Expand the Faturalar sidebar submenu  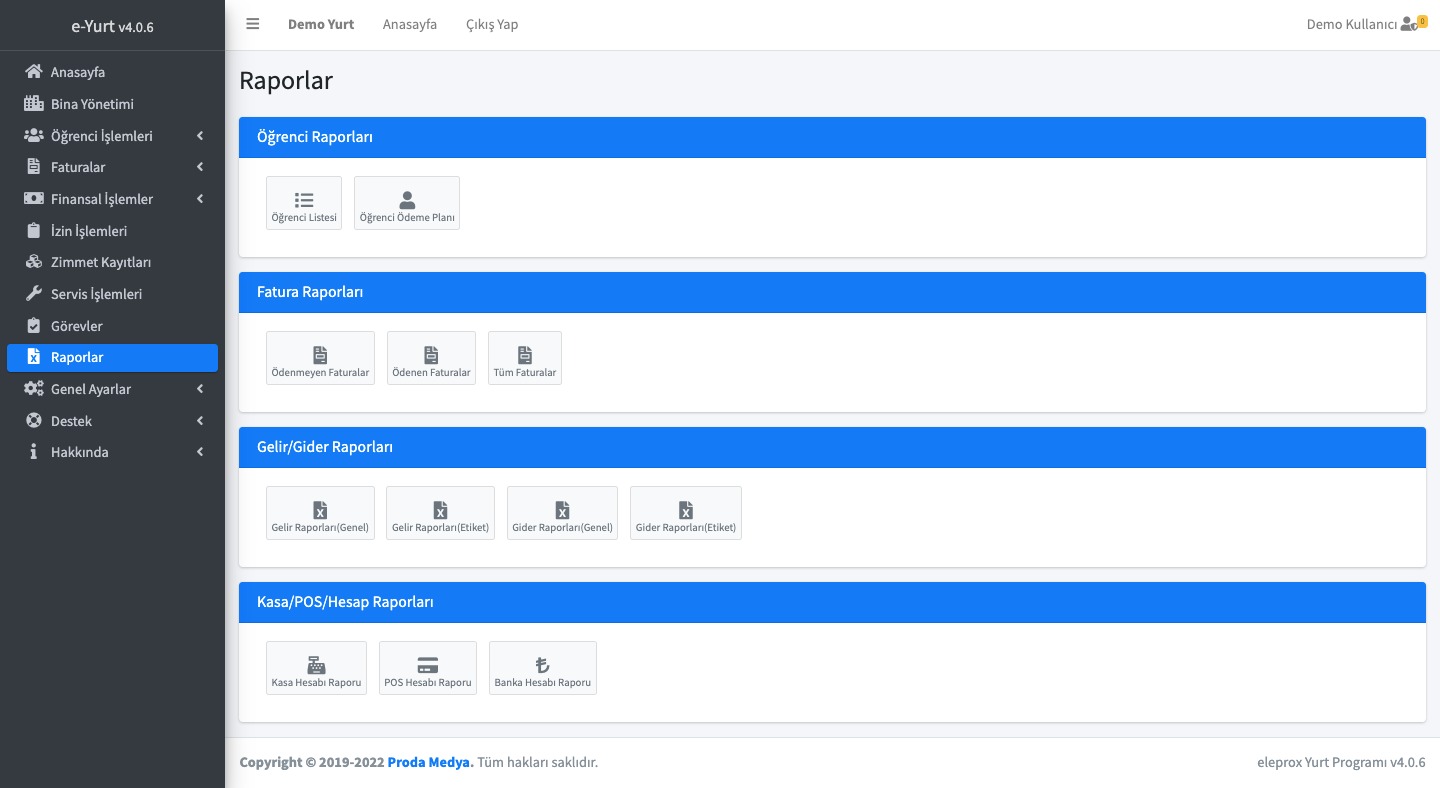pos(112,167)
